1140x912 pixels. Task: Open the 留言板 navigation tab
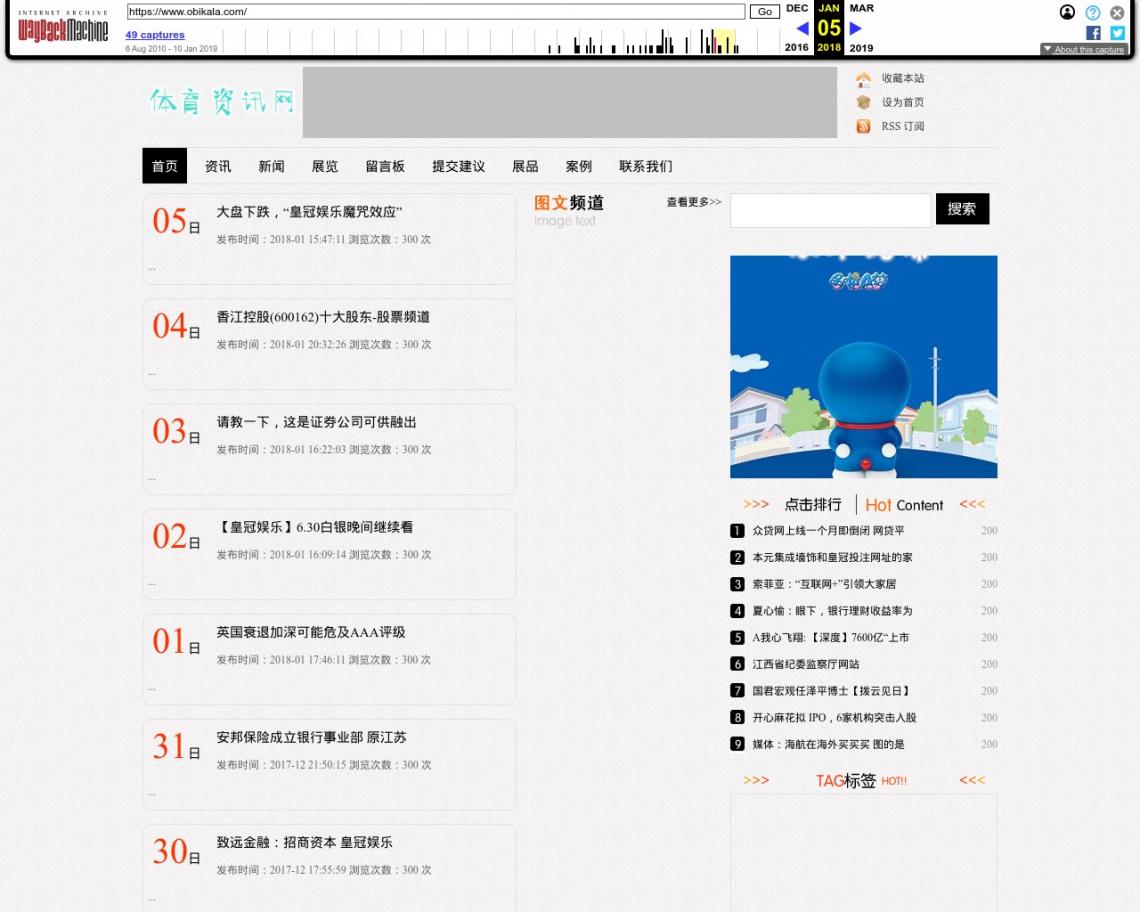click(385, 166)
